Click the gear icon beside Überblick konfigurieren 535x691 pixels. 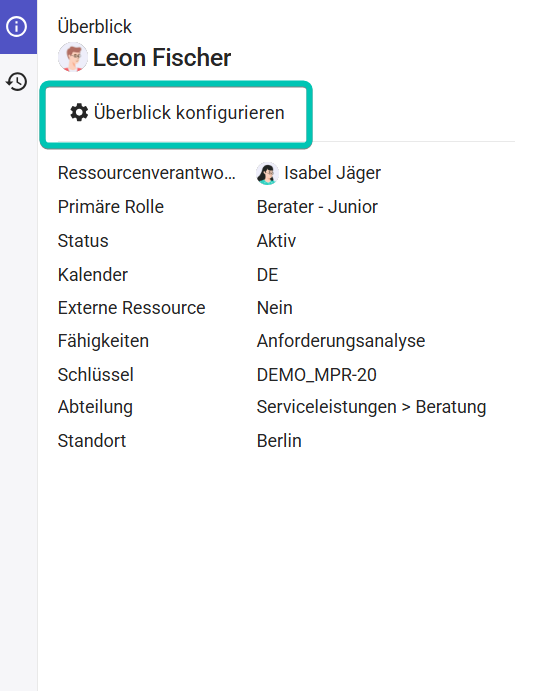point(79,112)
